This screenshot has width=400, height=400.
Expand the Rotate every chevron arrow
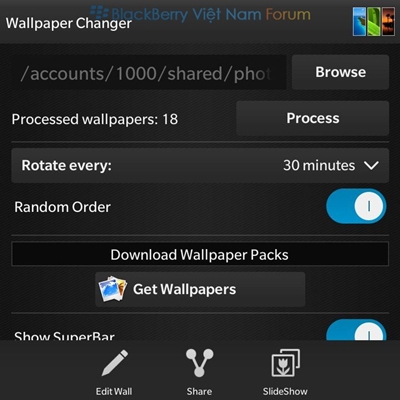point(371,165)
